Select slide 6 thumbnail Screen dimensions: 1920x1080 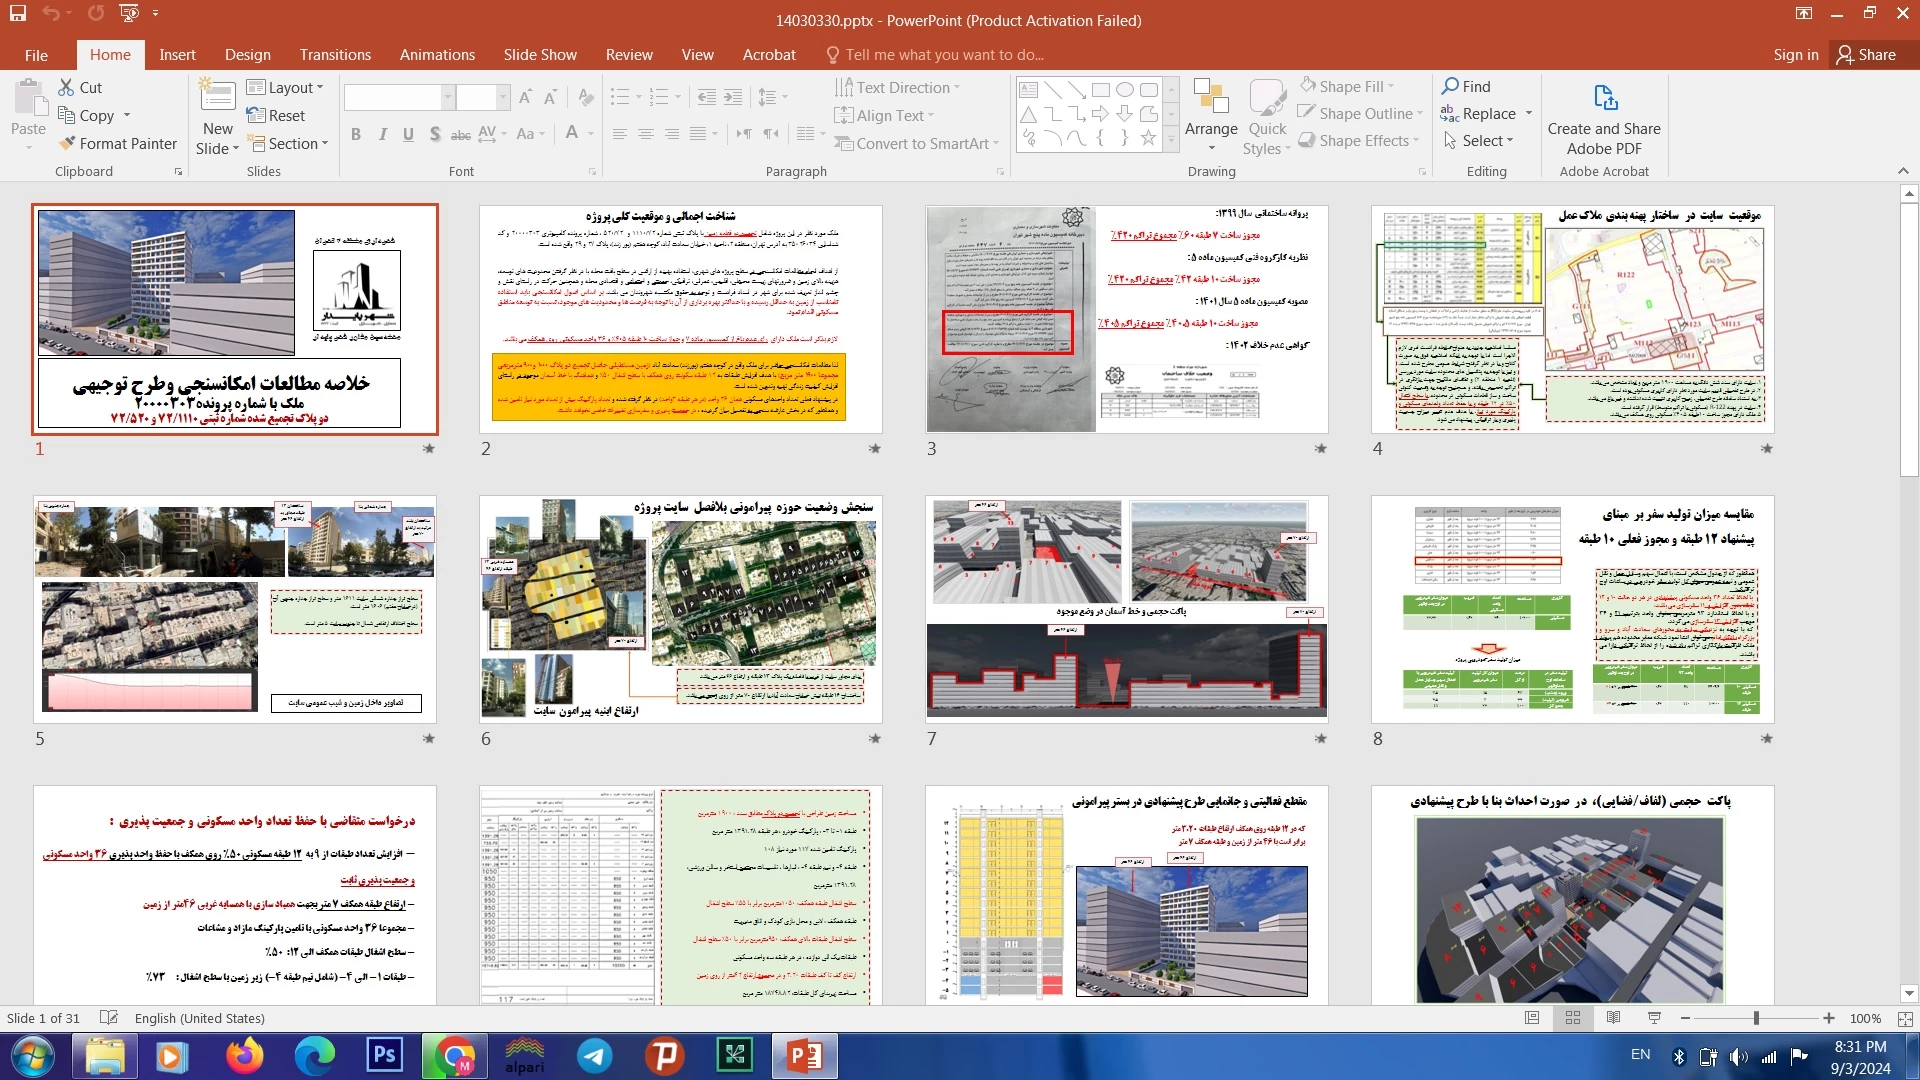[x=680, y=609]
